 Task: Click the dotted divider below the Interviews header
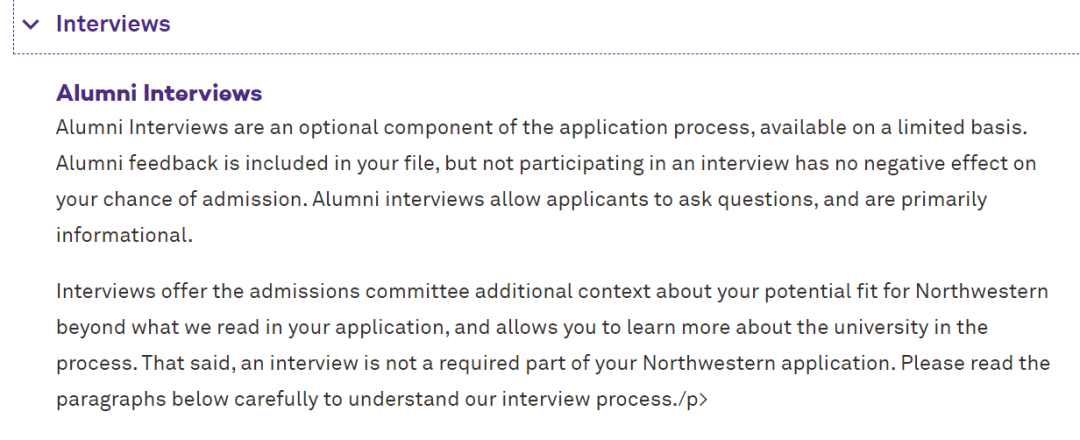click(546, 53)
